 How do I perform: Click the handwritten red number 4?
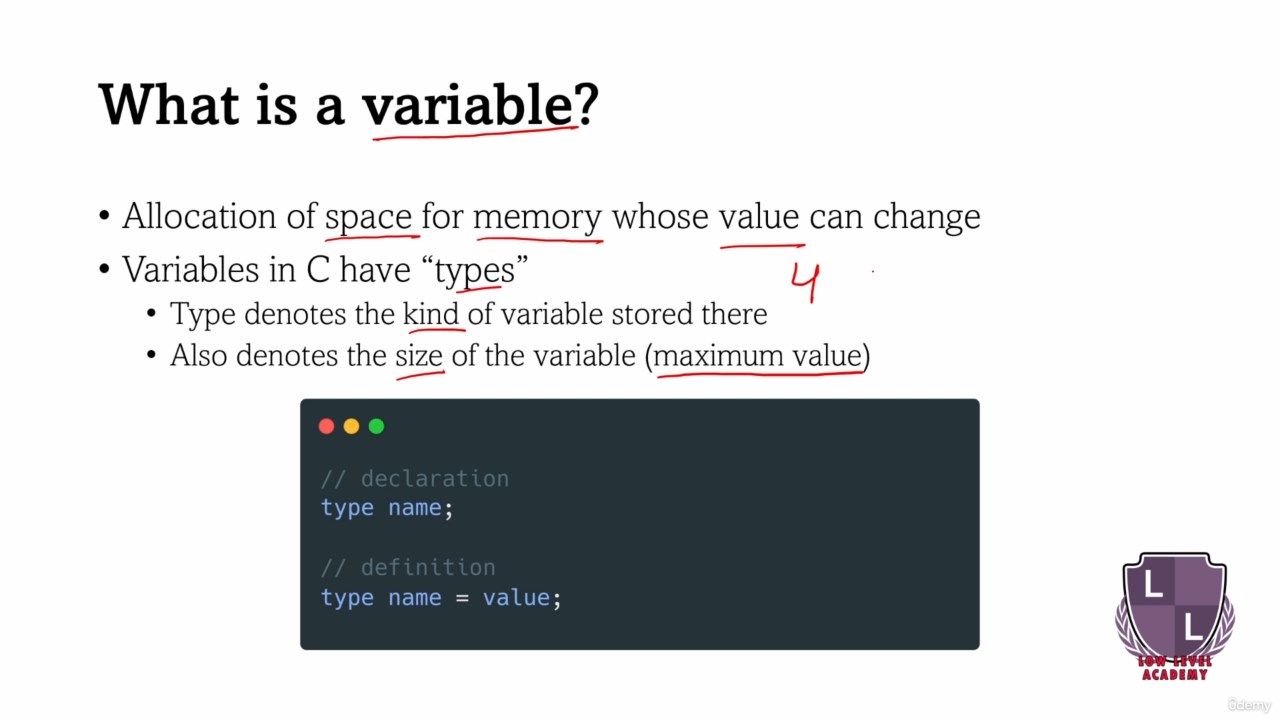[806, 280]
